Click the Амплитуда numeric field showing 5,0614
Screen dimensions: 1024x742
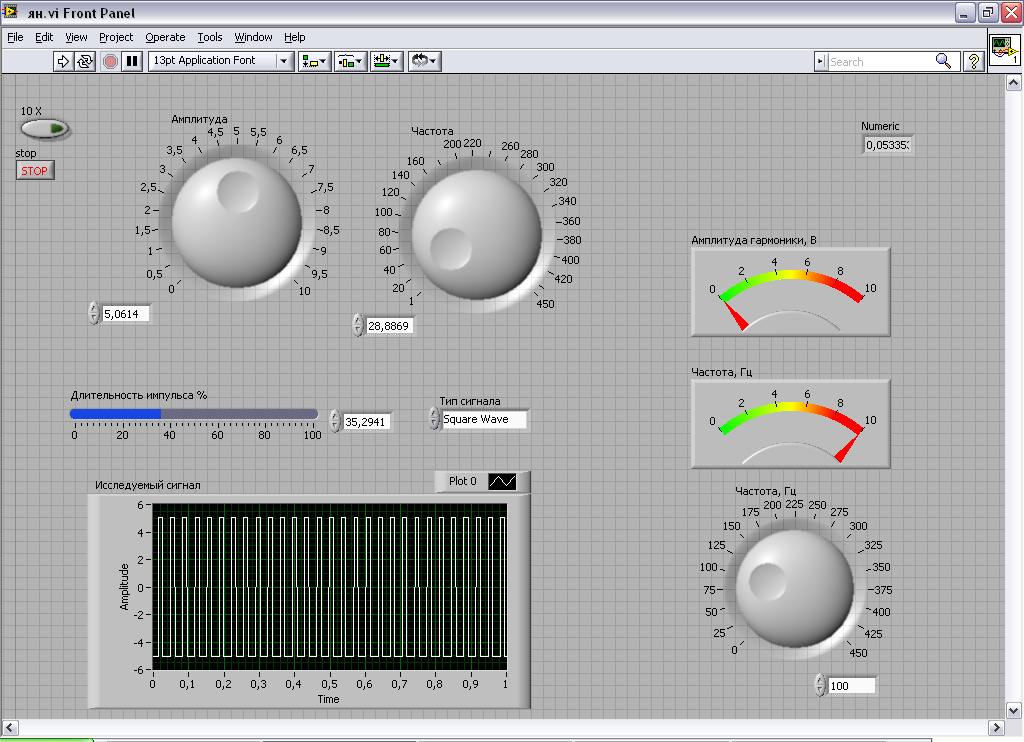(126, 314)
